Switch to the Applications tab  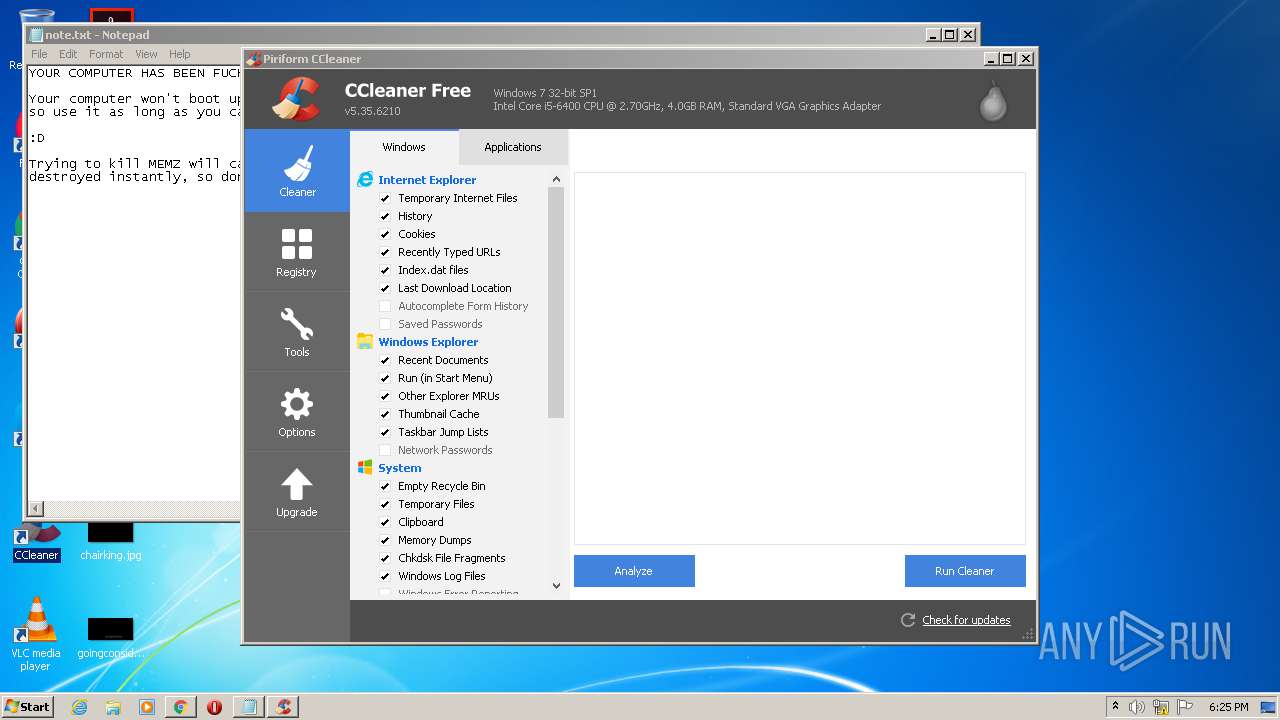pos(513,147)
